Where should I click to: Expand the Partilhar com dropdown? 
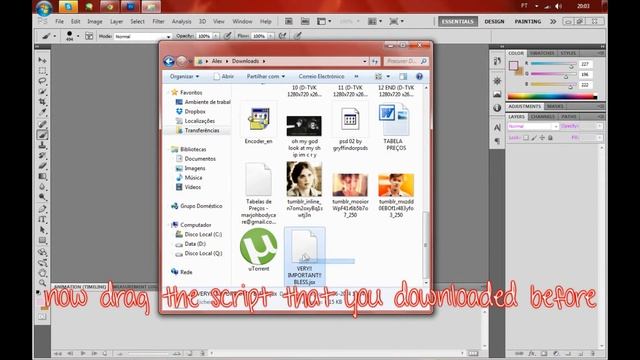(266, 76)
